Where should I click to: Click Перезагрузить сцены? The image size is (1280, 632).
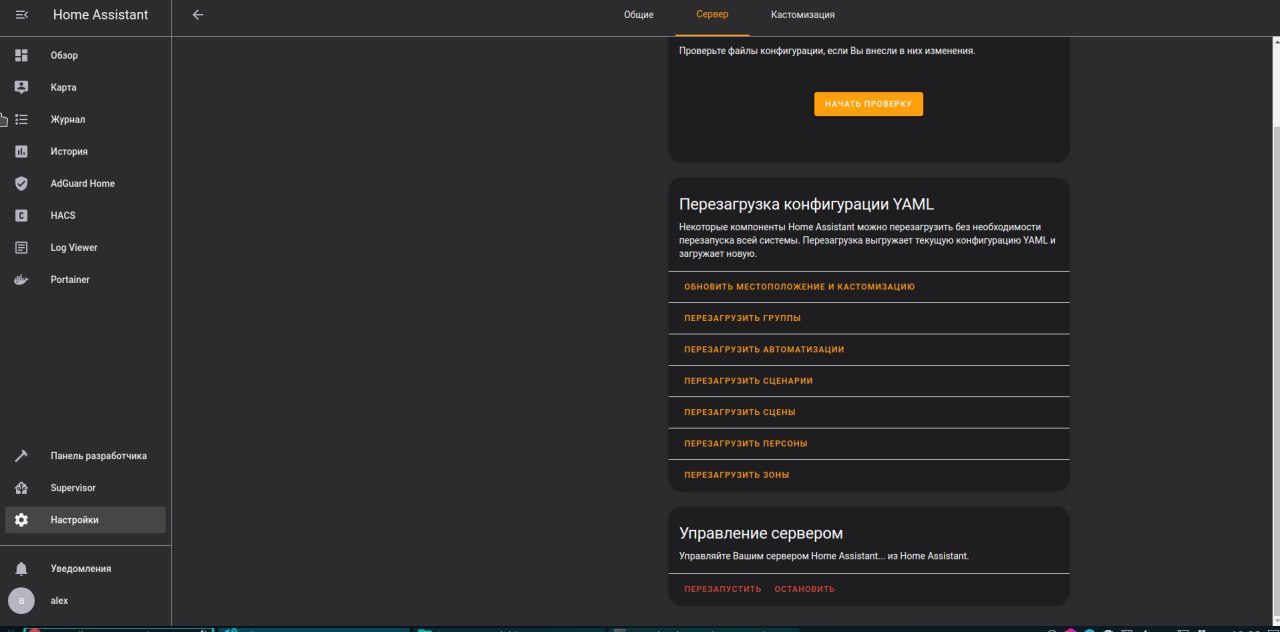(x=740, y=412)
